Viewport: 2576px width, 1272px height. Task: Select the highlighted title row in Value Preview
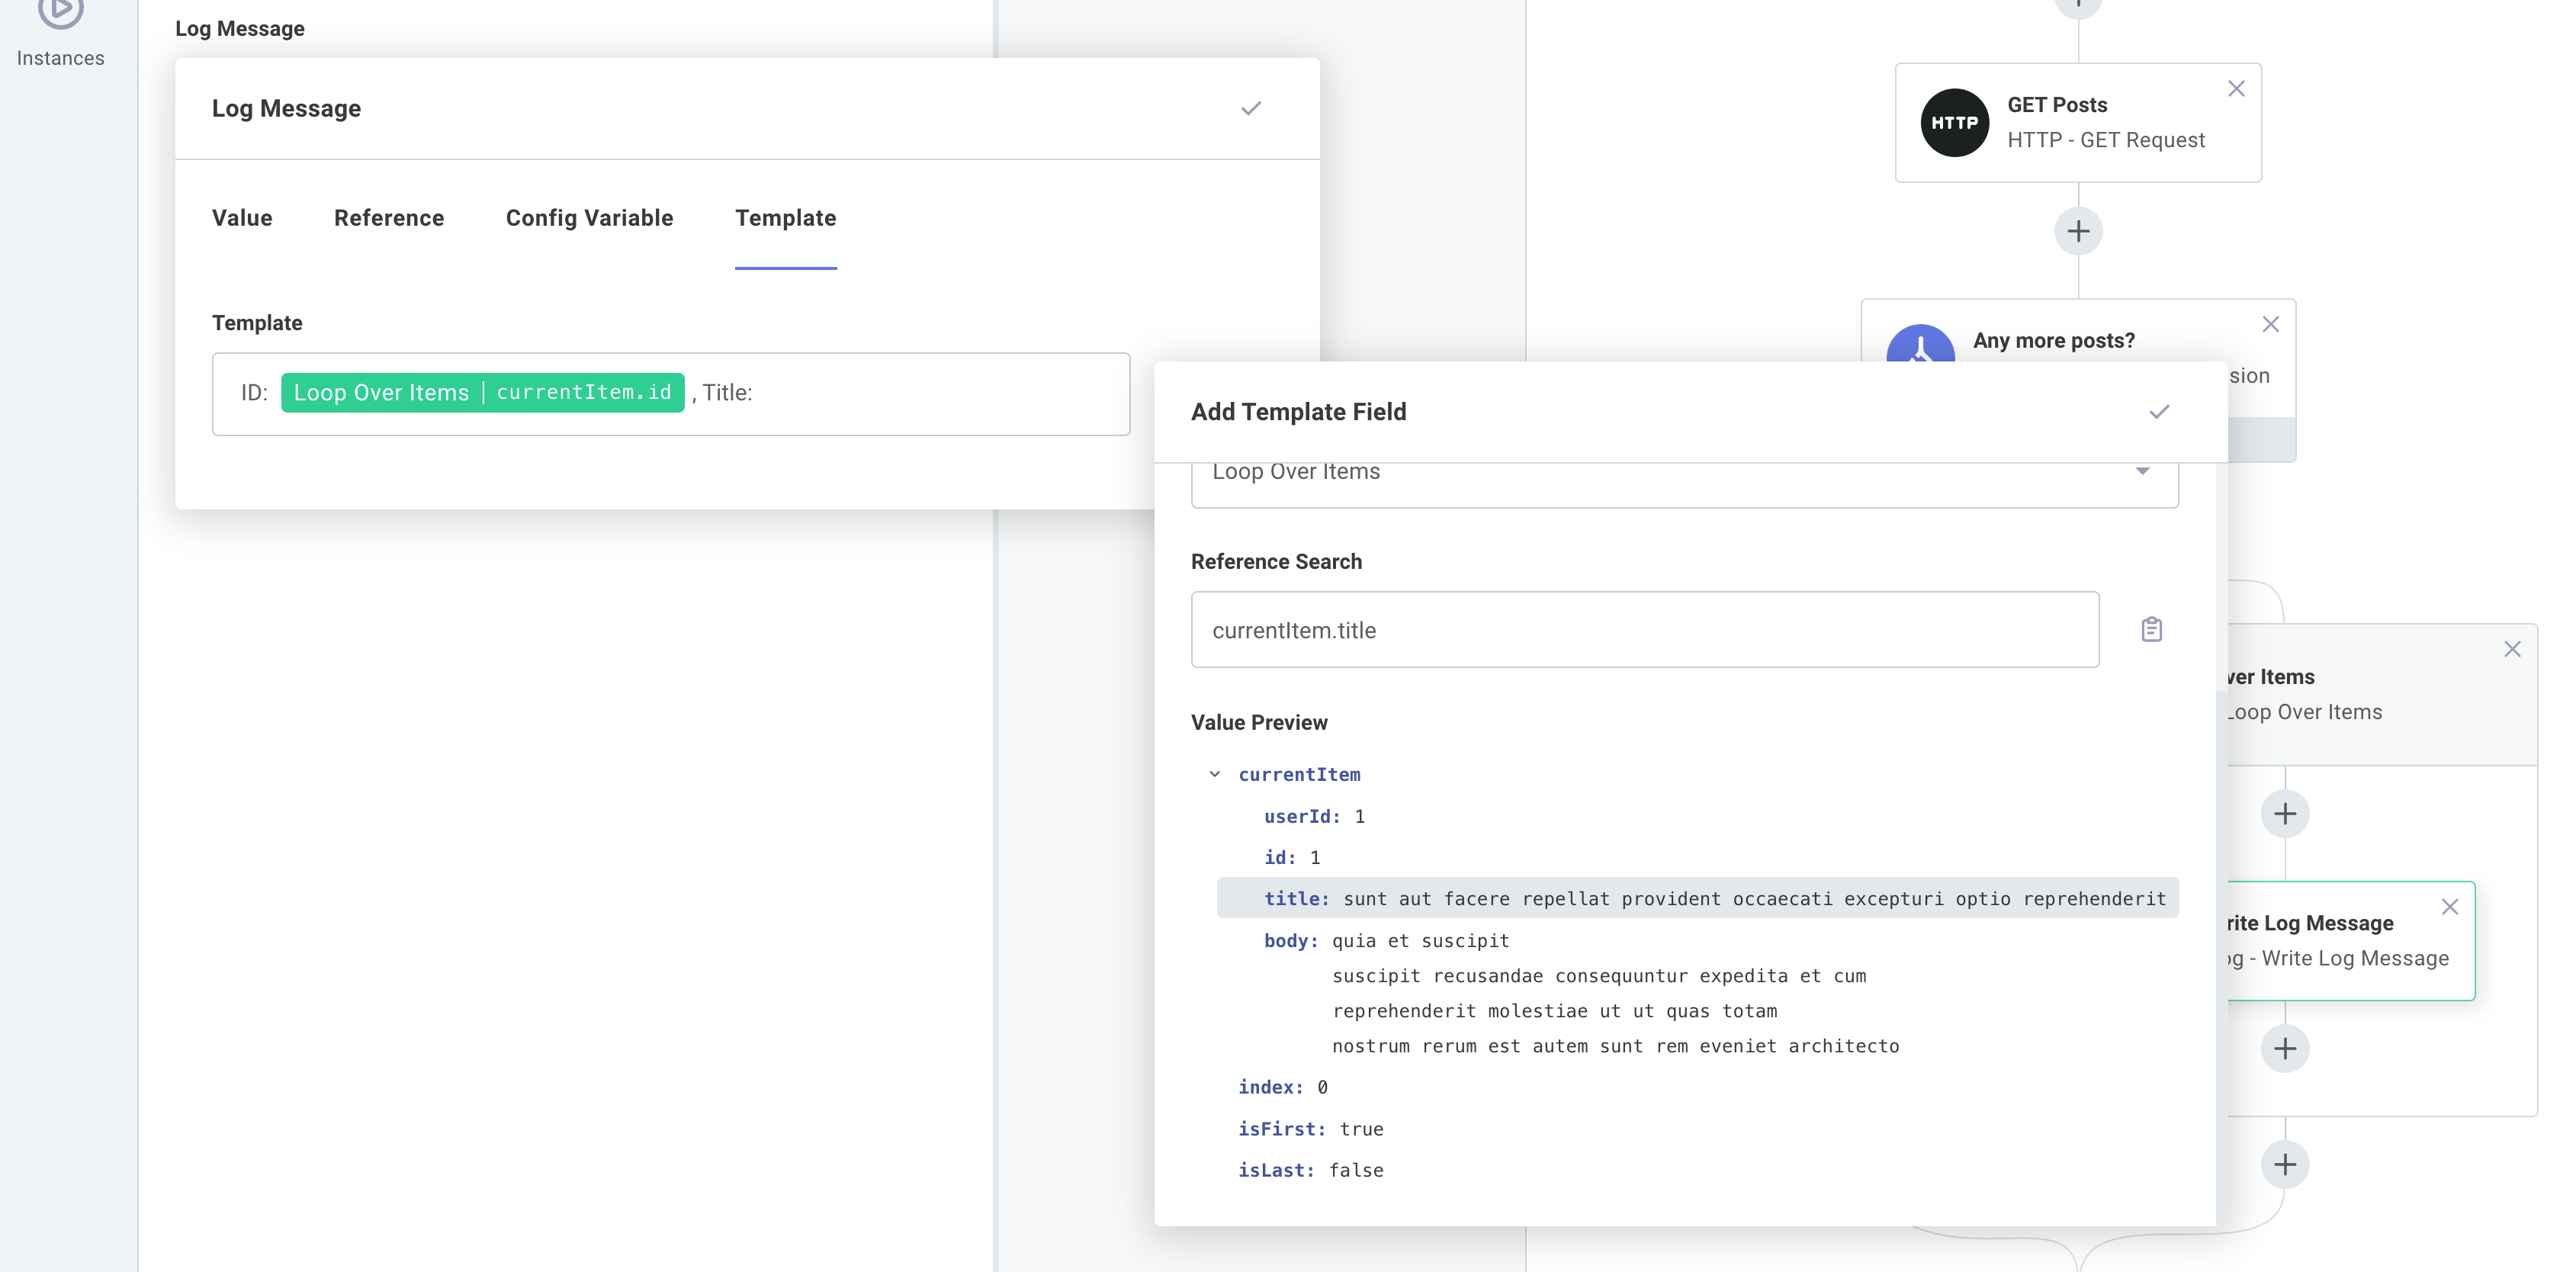click(1697, 898)
